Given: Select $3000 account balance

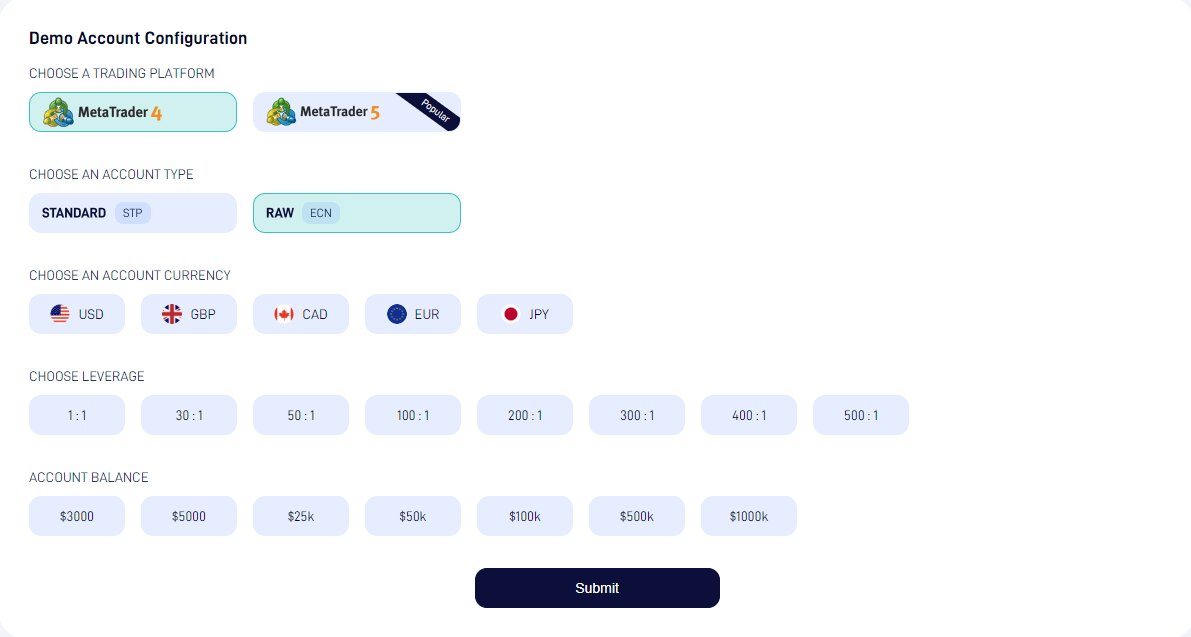Looking at the screenshot, I should click(x=77, y=516).
